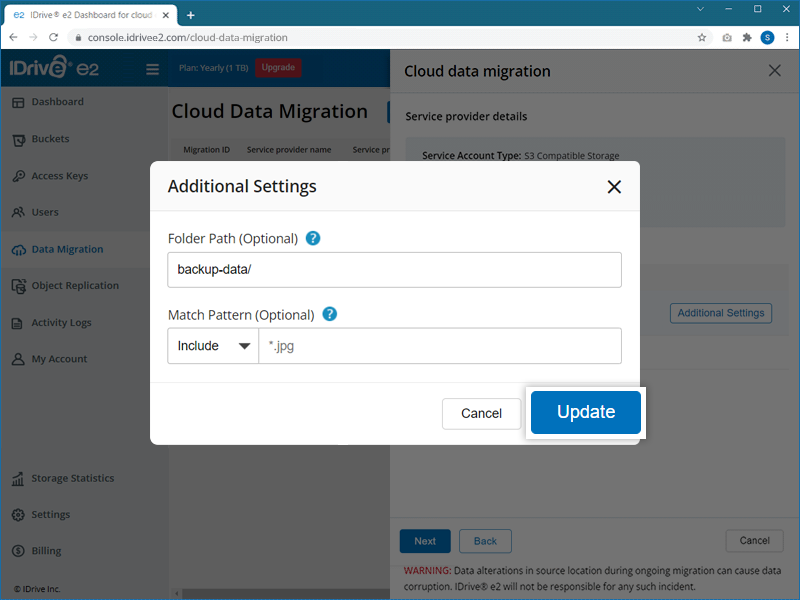The image size is (800, 600).
Task: Open the Include pattern dropdown
Action: coord(213,346)
